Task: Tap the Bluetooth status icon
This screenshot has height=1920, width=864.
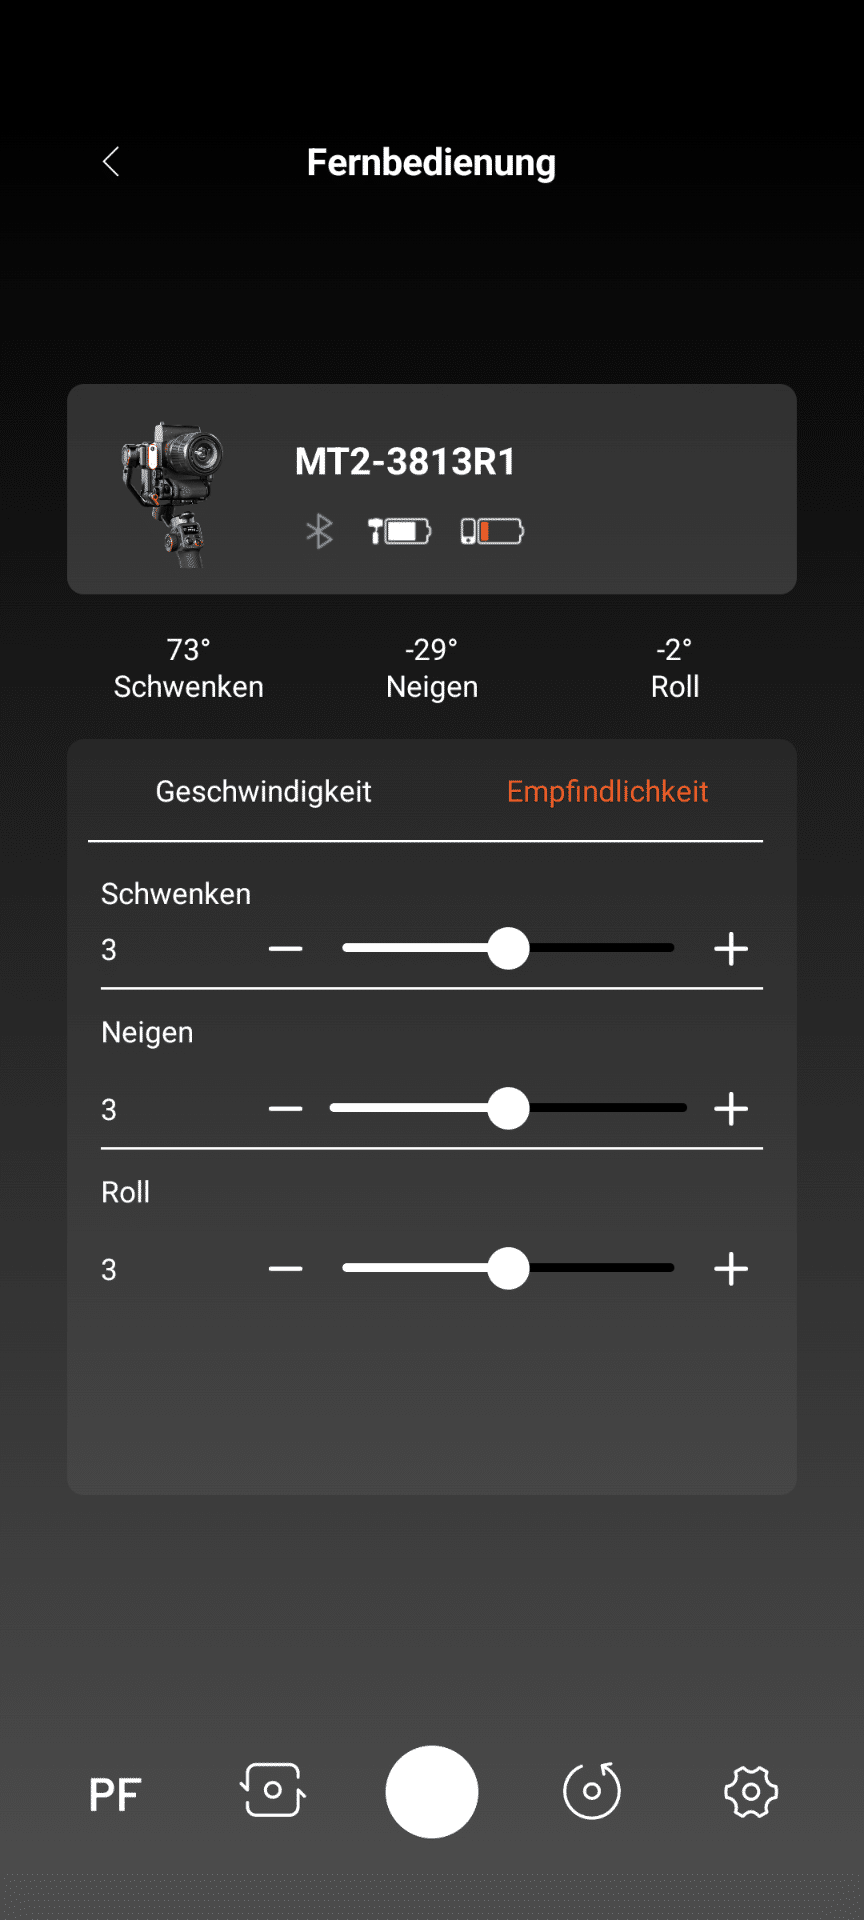Action: click(319, 531)
